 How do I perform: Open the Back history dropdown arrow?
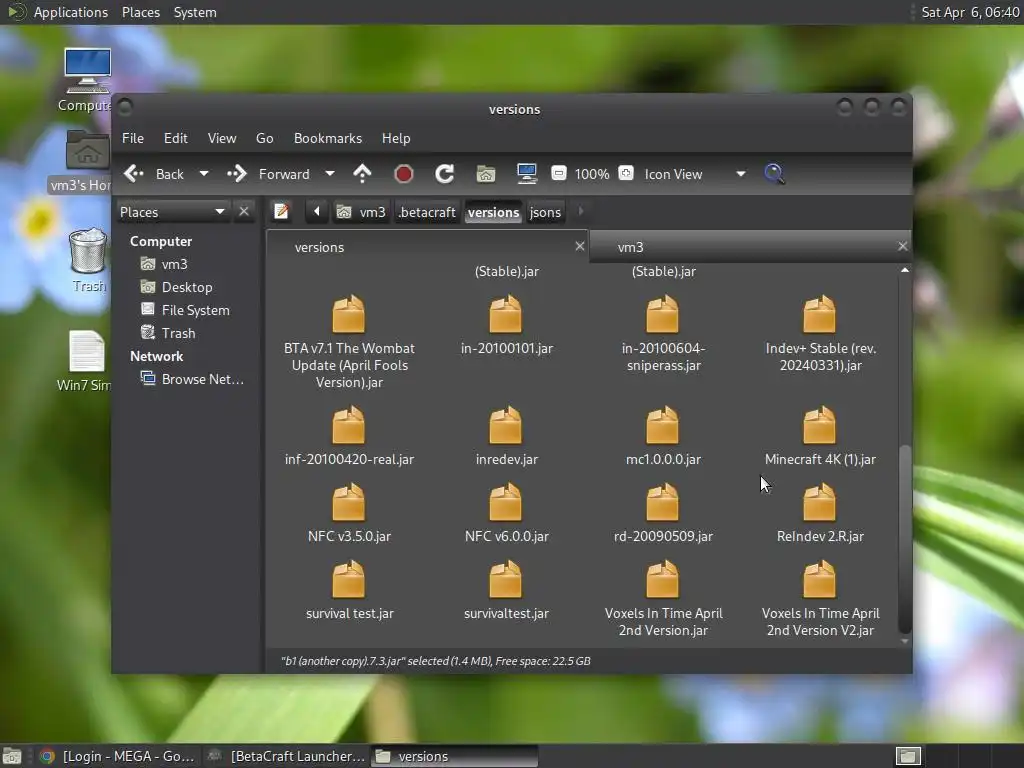(x=204, y=174)
